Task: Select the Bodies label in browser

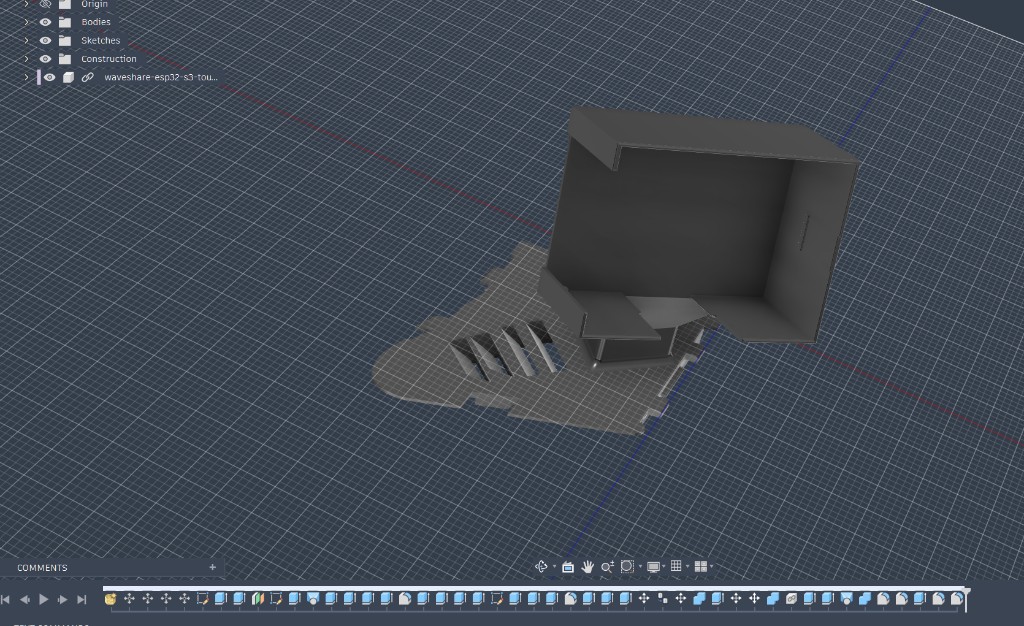Action: coord(96,22)
